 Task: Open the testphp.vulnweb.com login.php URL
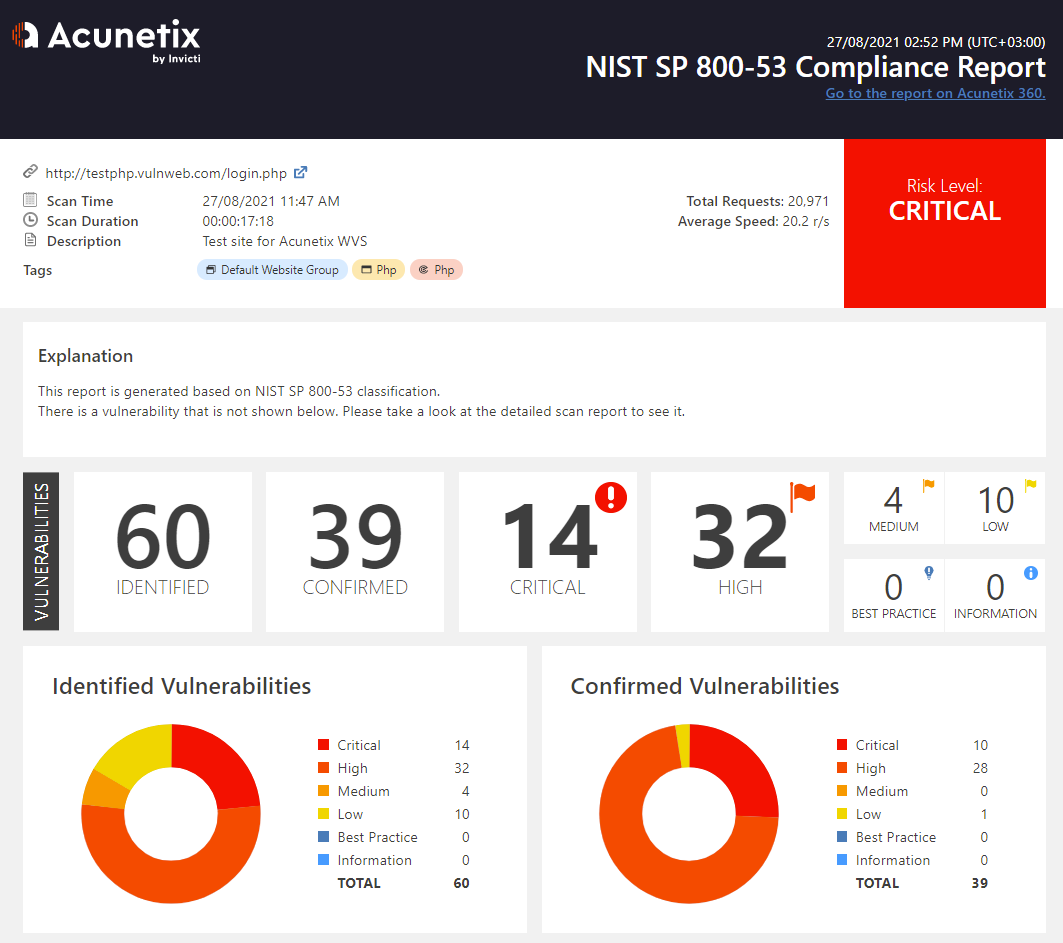[166, 174]
